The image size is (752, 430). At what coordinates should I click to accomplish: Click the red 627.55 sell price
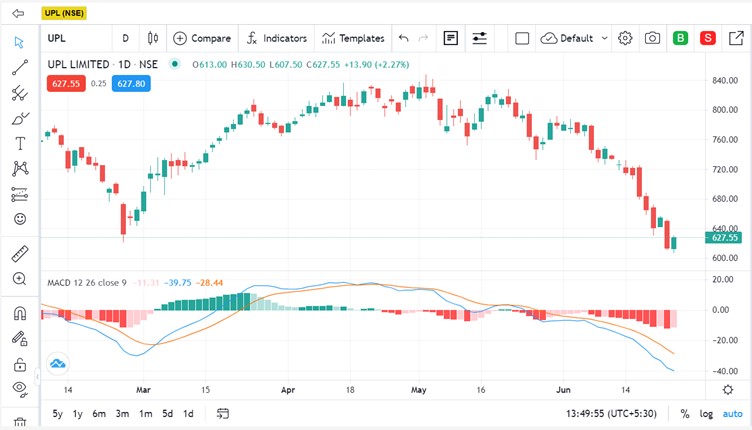[x=66, y=83]
